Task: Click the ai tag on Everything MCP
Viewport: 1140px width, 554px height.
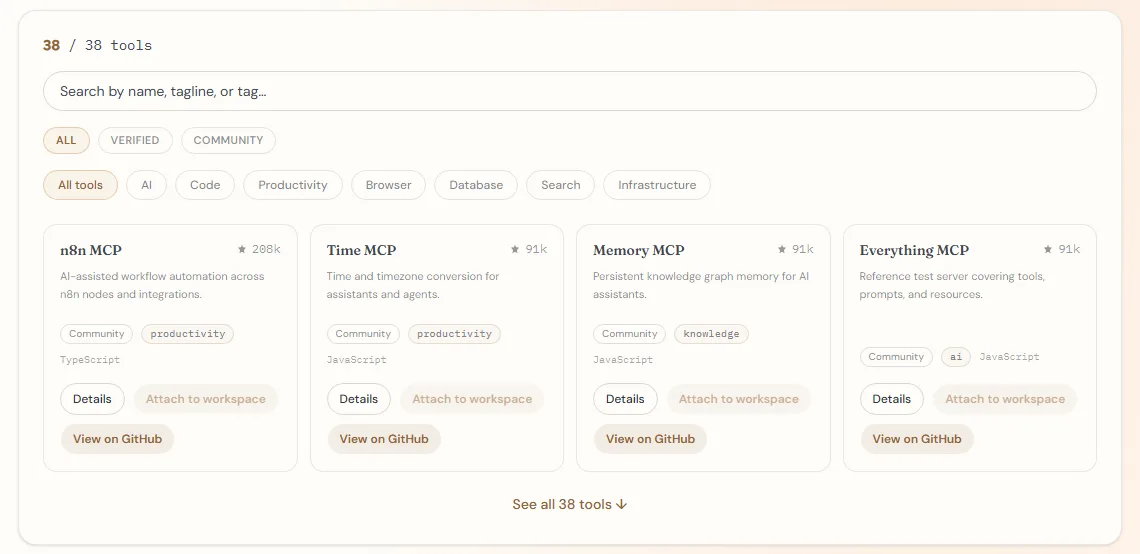Action: pyautogui.click(x=956, y=357)
